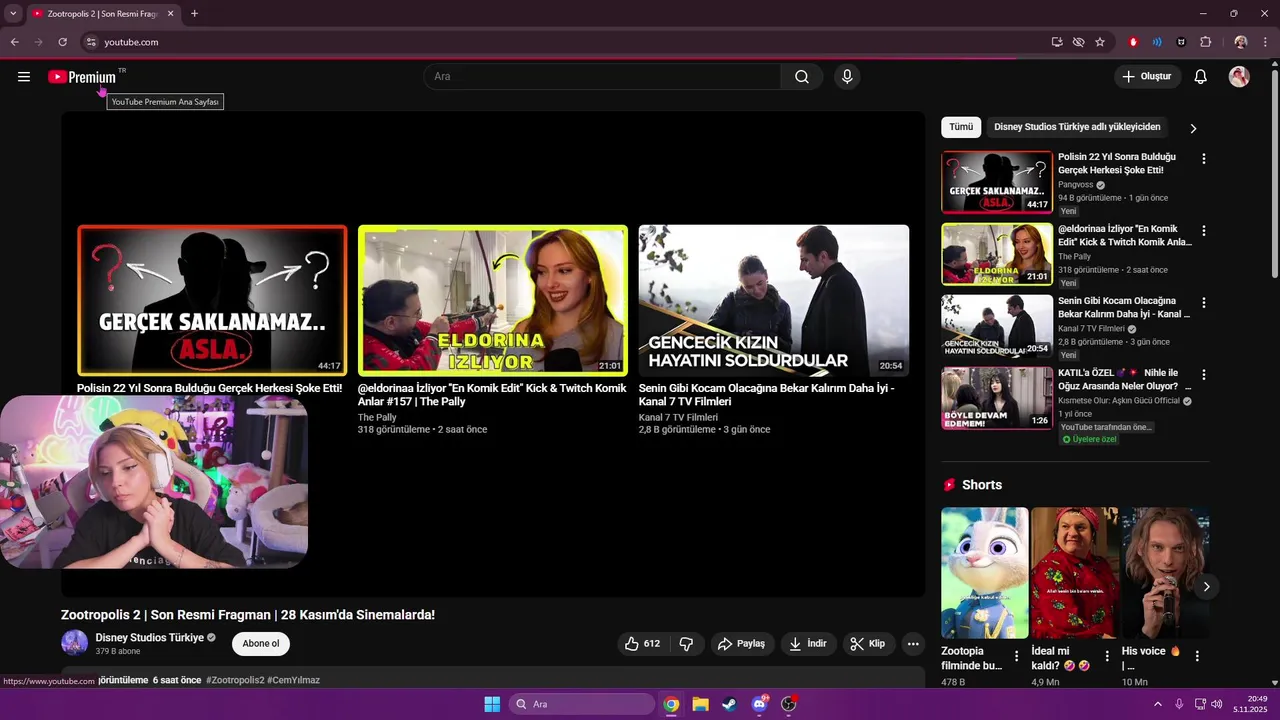This screenshot has width=1280, height=720.
Task: Open Disney Studios Türkiye channel name
Action: tap(150, 638)
